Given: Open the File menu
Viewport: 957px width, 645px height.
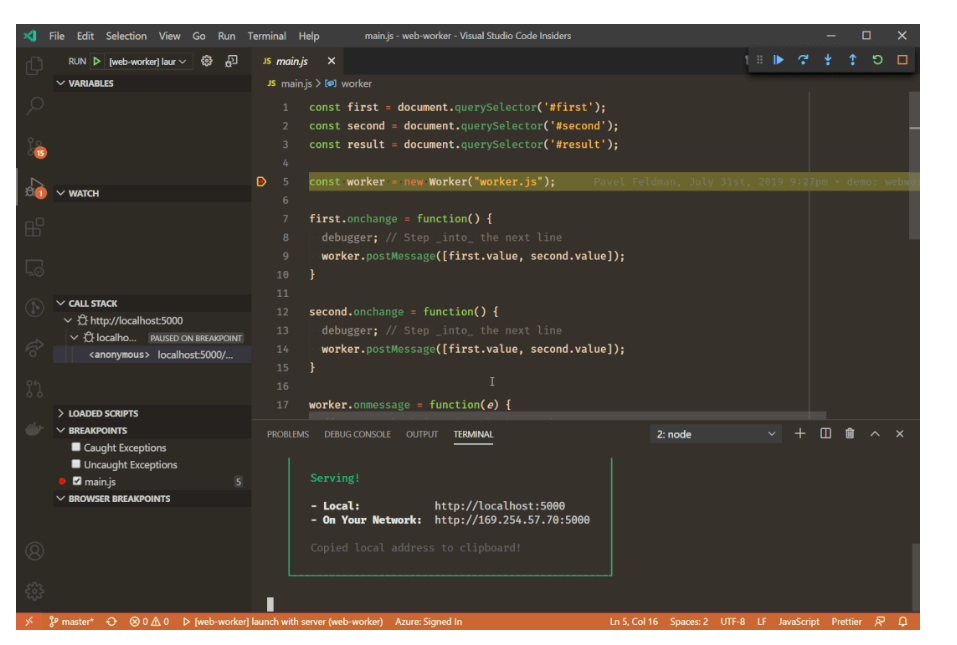Looking at the screenshot, I should 57,36.
